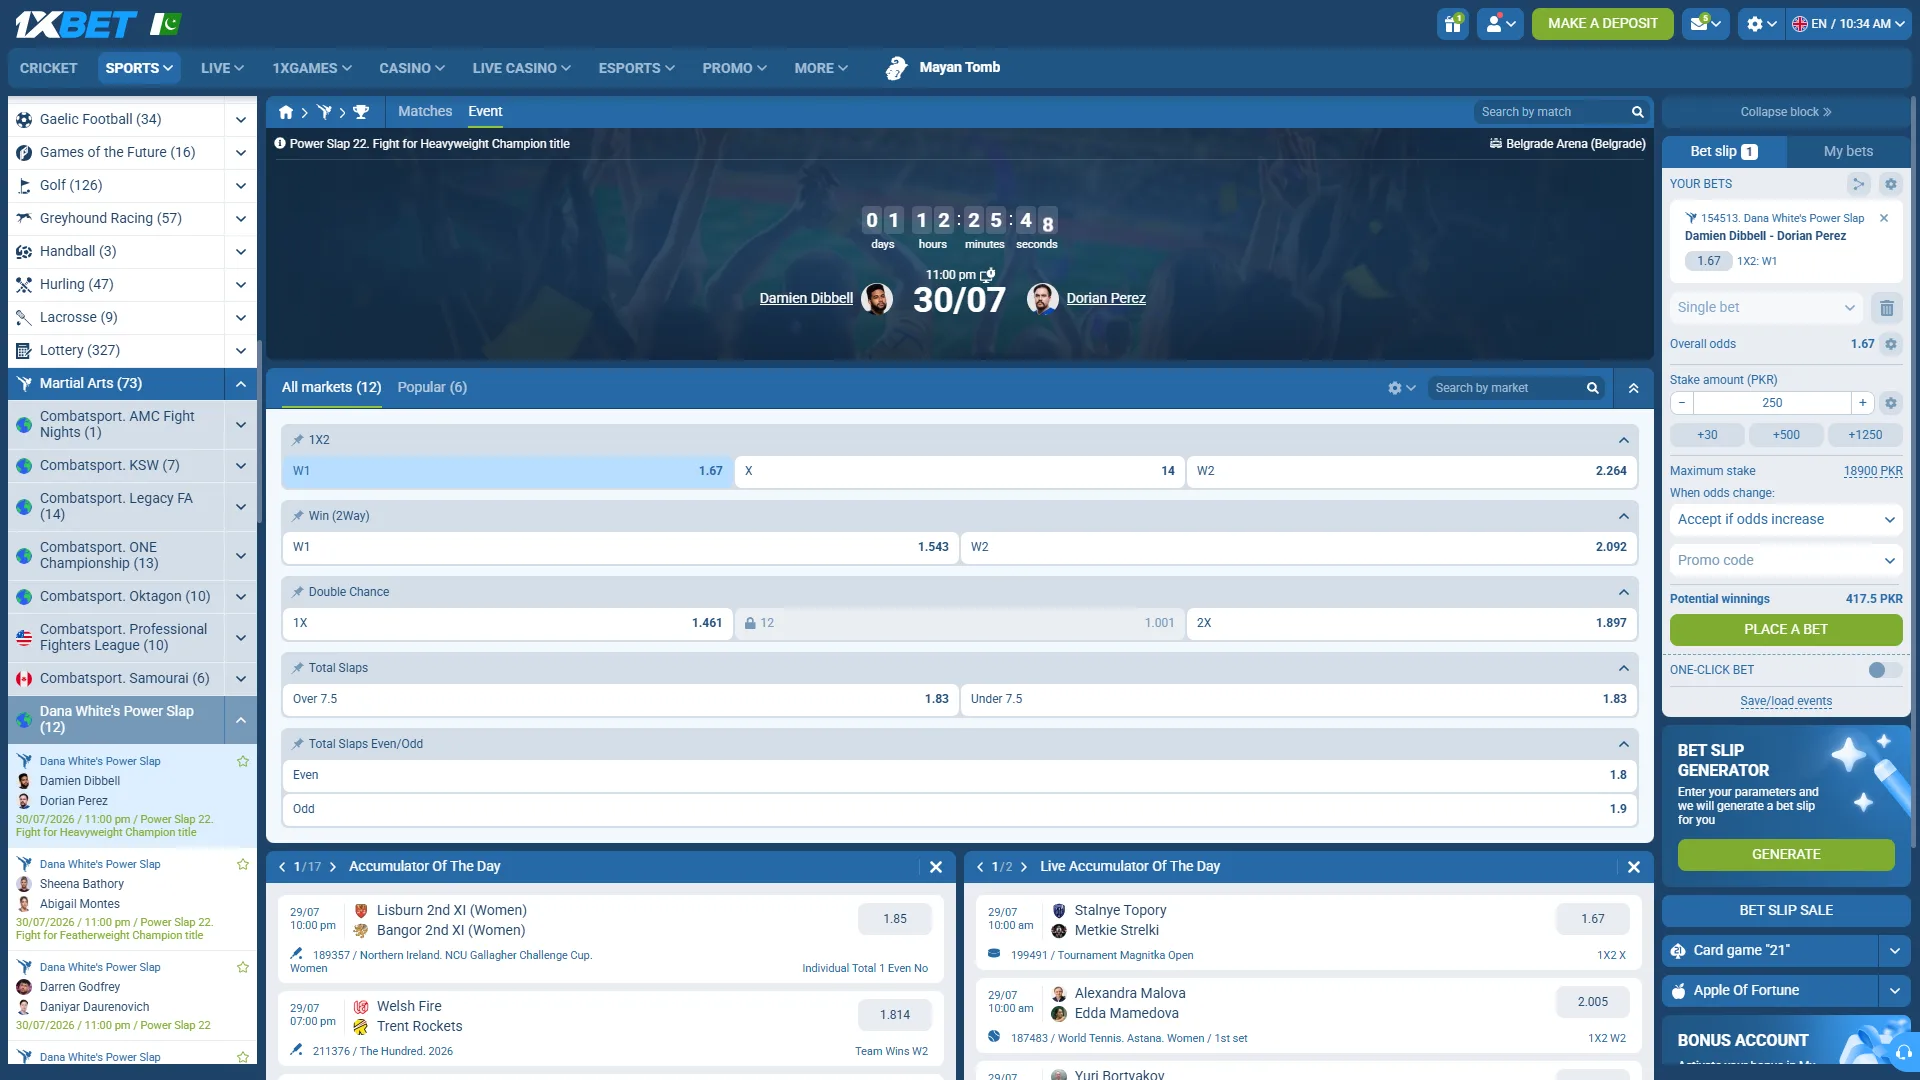Click the share bet slip arrow icon

pos(1858,184)
